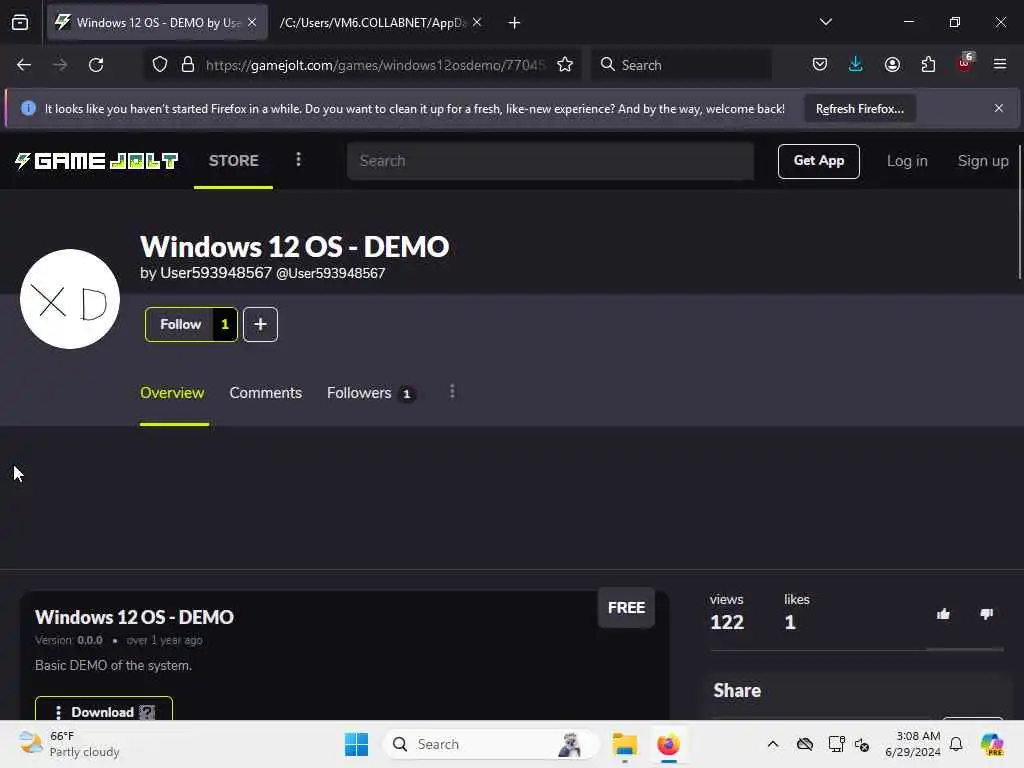
Task: Click the forward navigation arrow
Action: coord(60,65)
